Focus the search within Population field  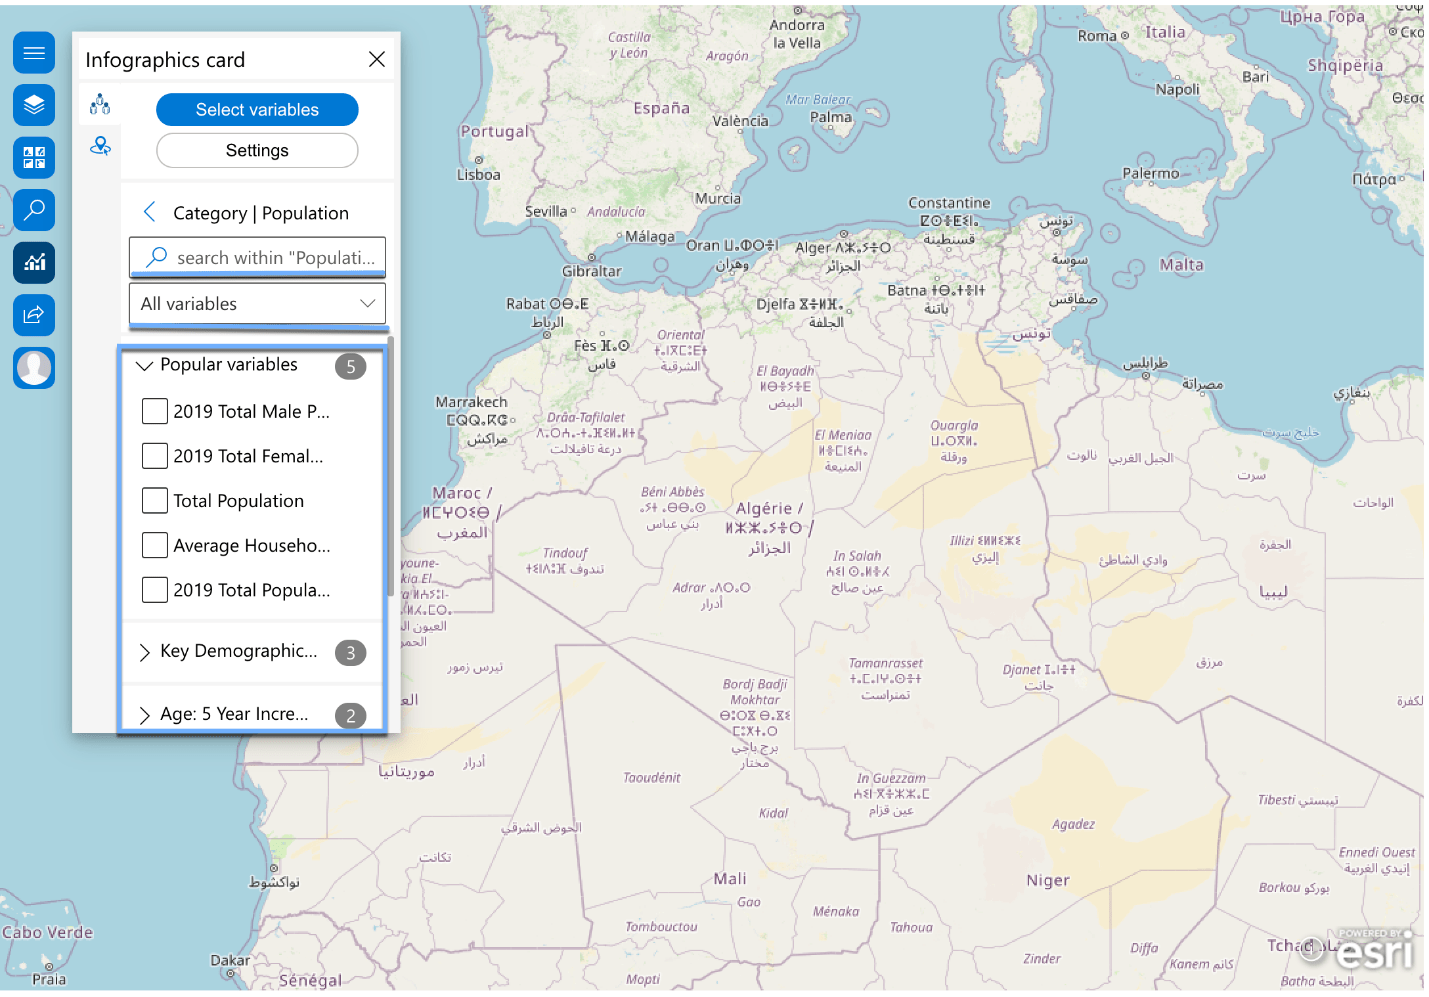pos(257,257)
